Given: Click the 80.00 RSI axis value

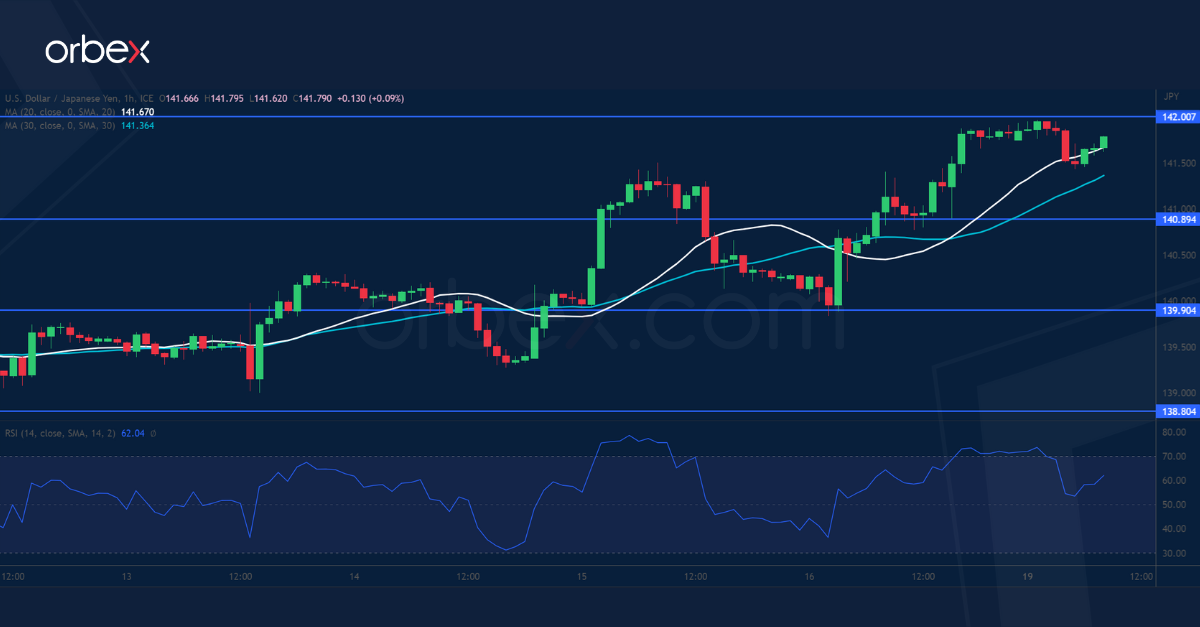Looking at the screenshot, I should pos(1175,433).
